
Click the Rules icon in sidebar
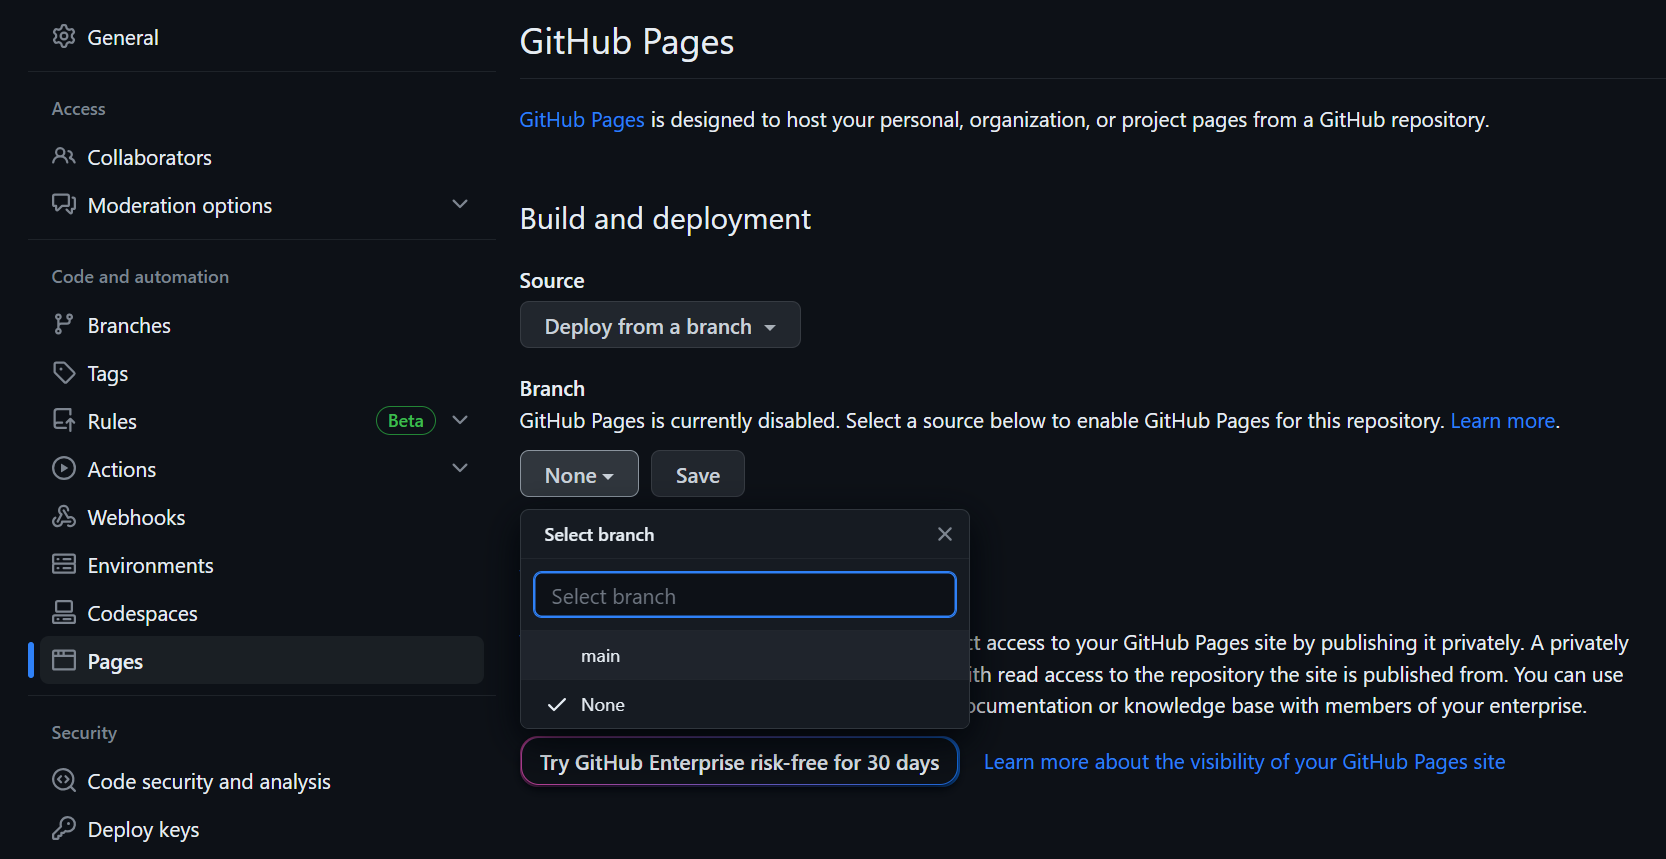[64, 420]
